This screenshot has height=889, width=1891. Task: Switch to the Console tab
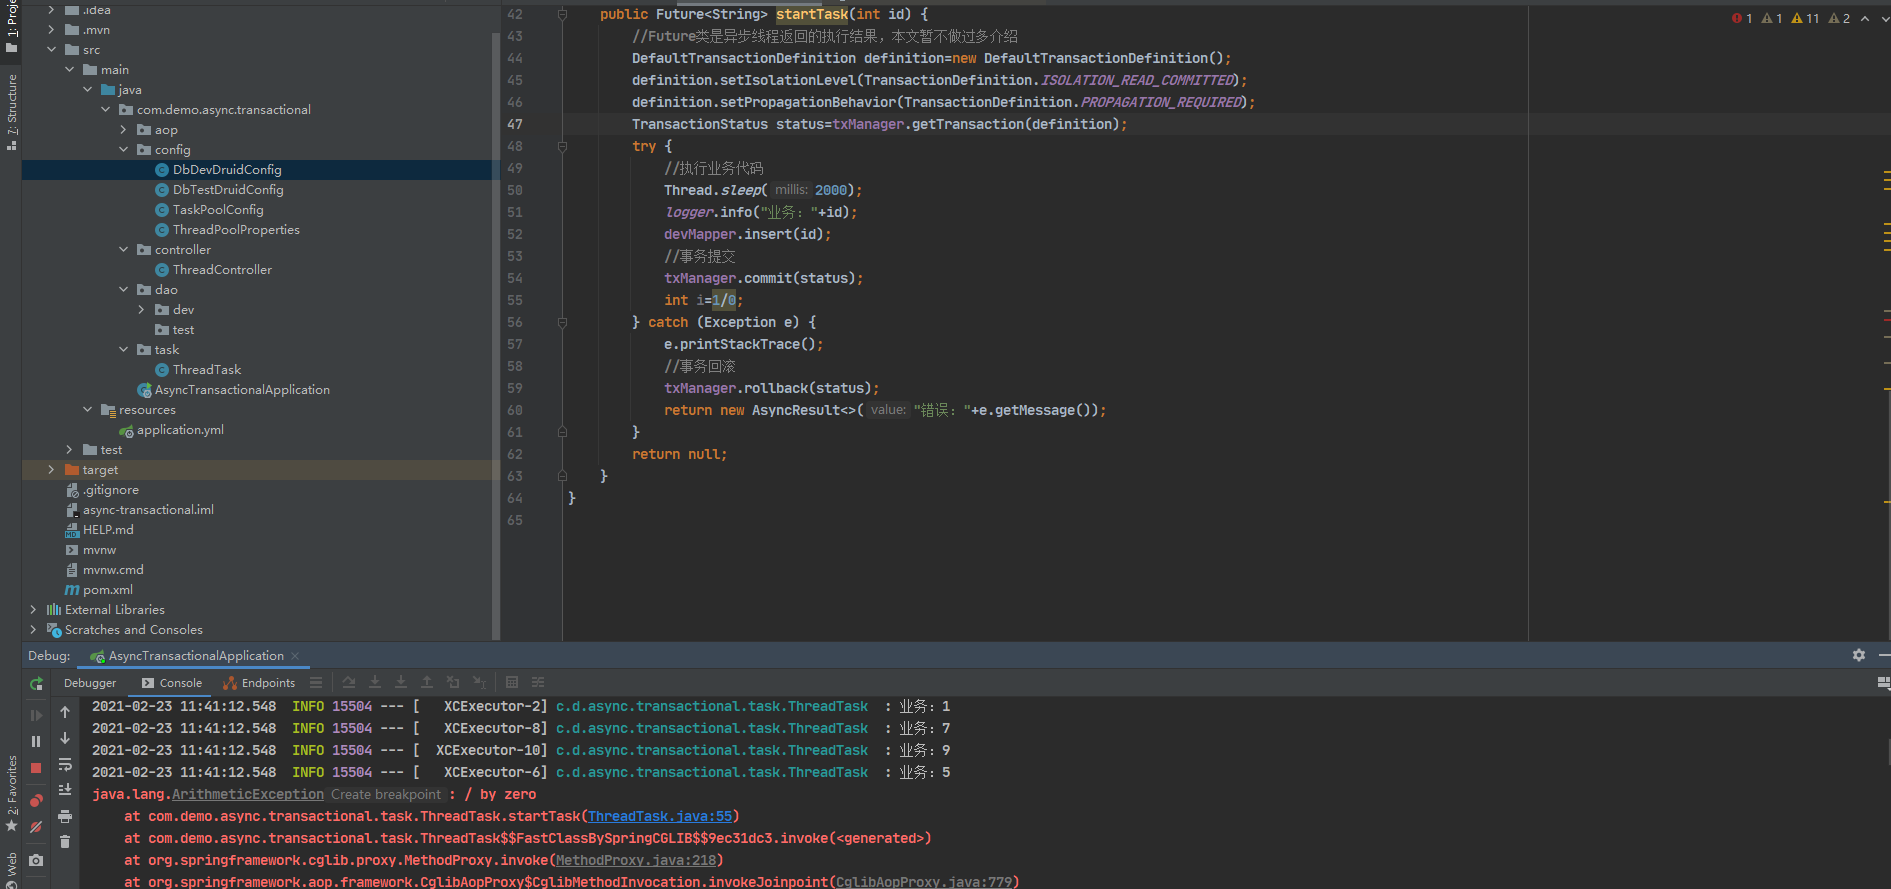172,683
